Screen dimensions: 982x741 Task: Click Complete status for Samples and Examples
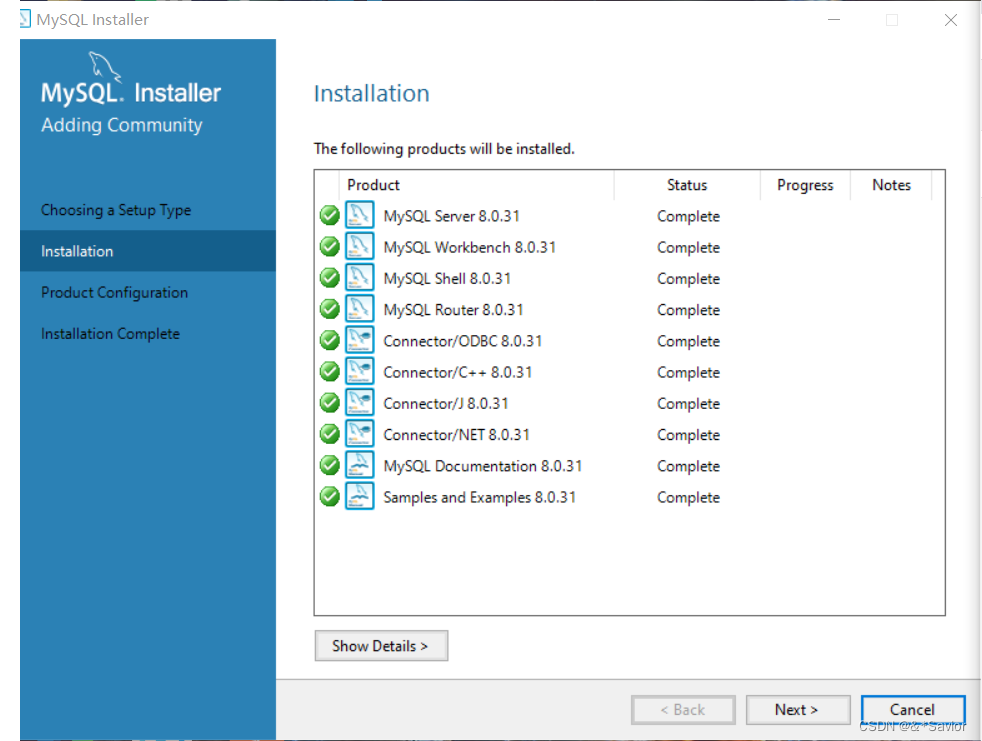point(688,498)
